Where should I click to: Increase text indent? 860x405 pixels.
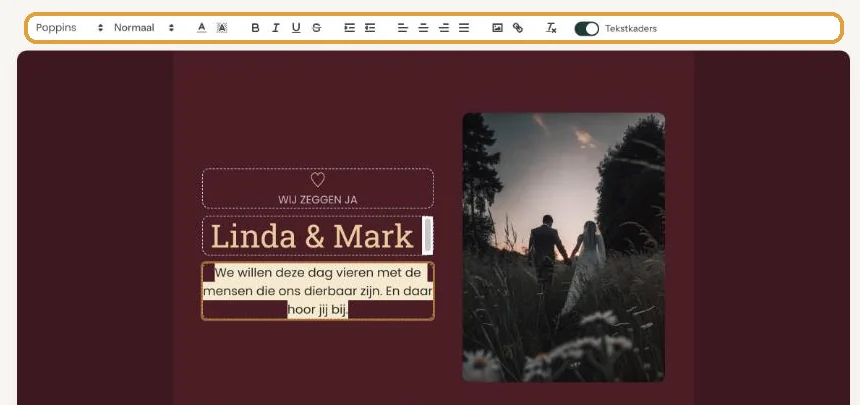pos(349,27)
